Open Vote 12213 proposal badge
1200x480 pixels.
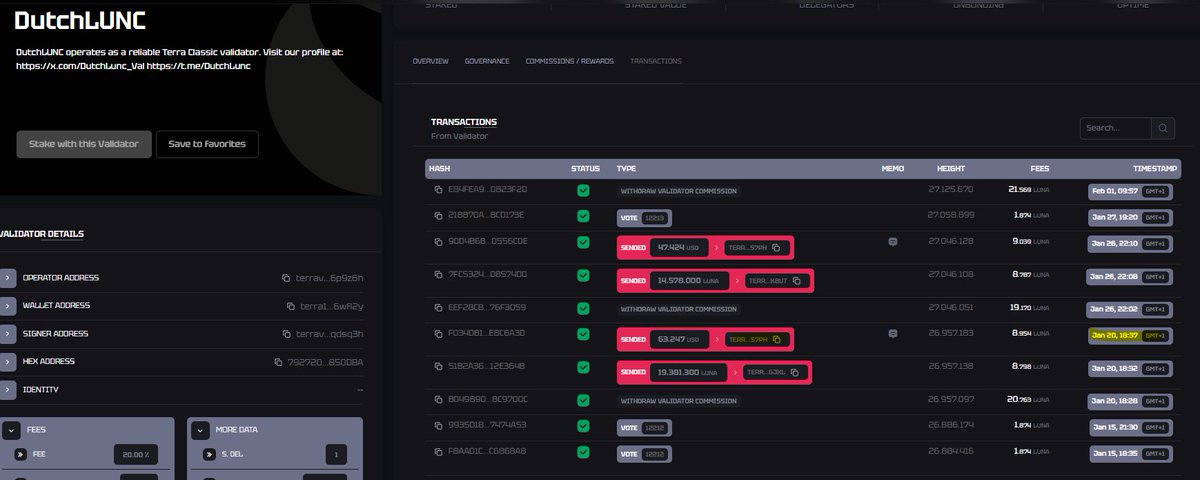644,216
